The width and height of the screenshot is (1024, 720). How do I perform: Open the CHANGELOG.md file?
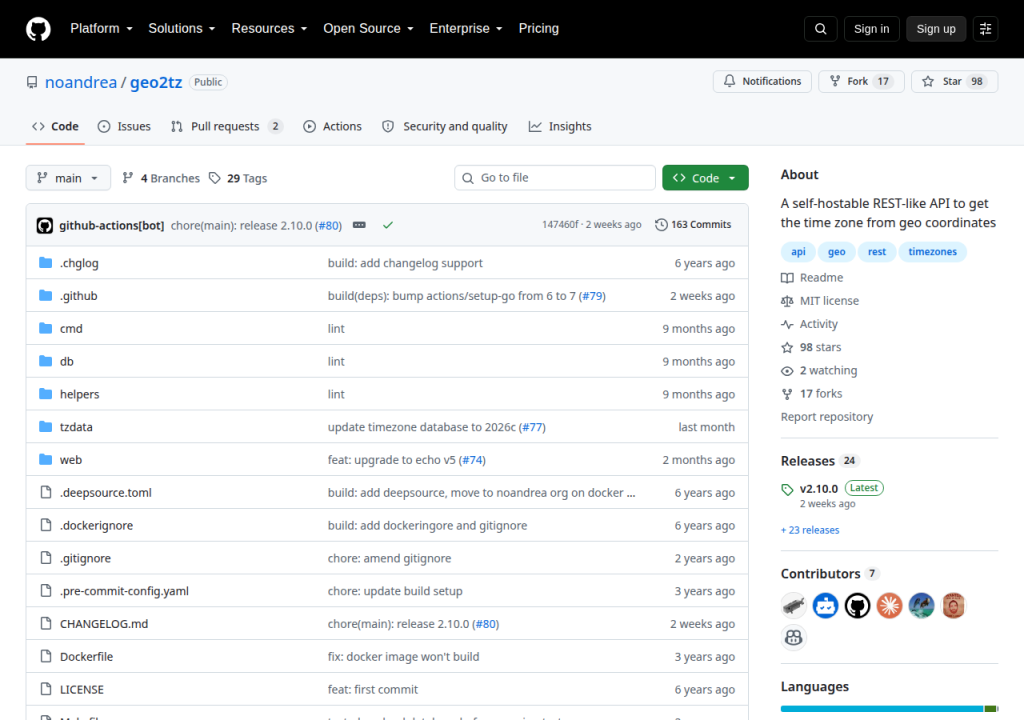click(x=104, y=624)
